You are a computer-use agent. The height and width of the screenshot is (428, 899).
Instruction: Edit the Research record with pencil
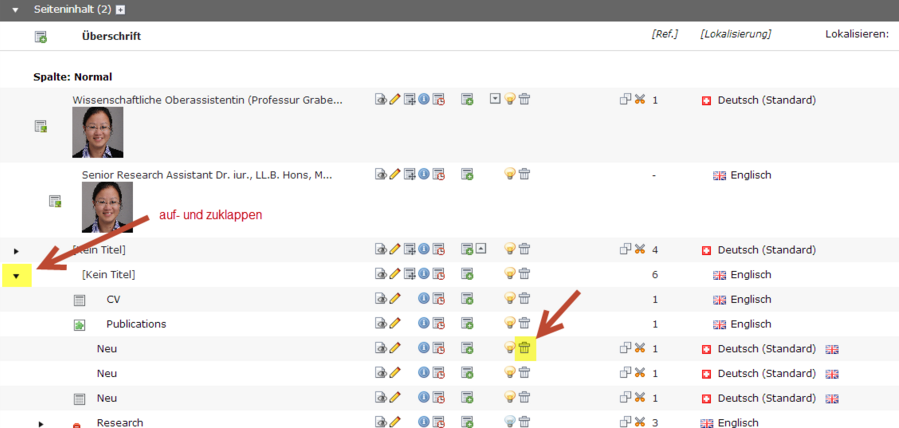[394, 422]
